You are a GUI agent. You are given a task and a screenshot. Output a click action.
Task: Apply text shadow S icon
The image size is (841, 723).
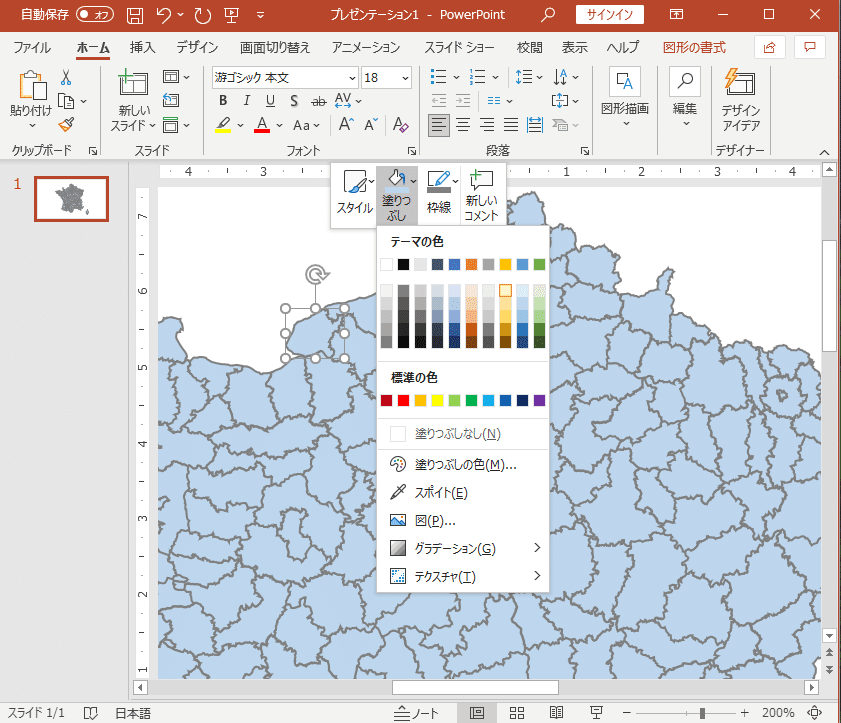point(294,101)
